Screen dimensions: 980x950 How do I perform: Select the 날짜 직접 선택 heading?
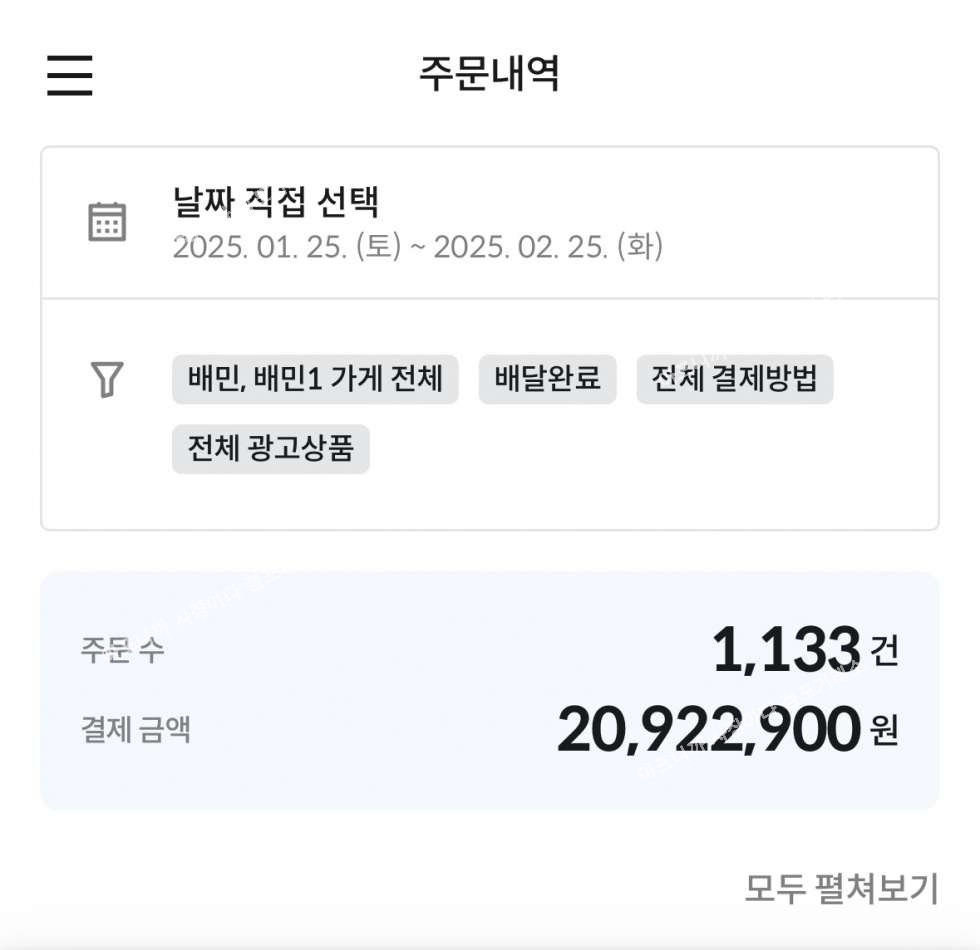pyautogui.click(x=276, y=203)
